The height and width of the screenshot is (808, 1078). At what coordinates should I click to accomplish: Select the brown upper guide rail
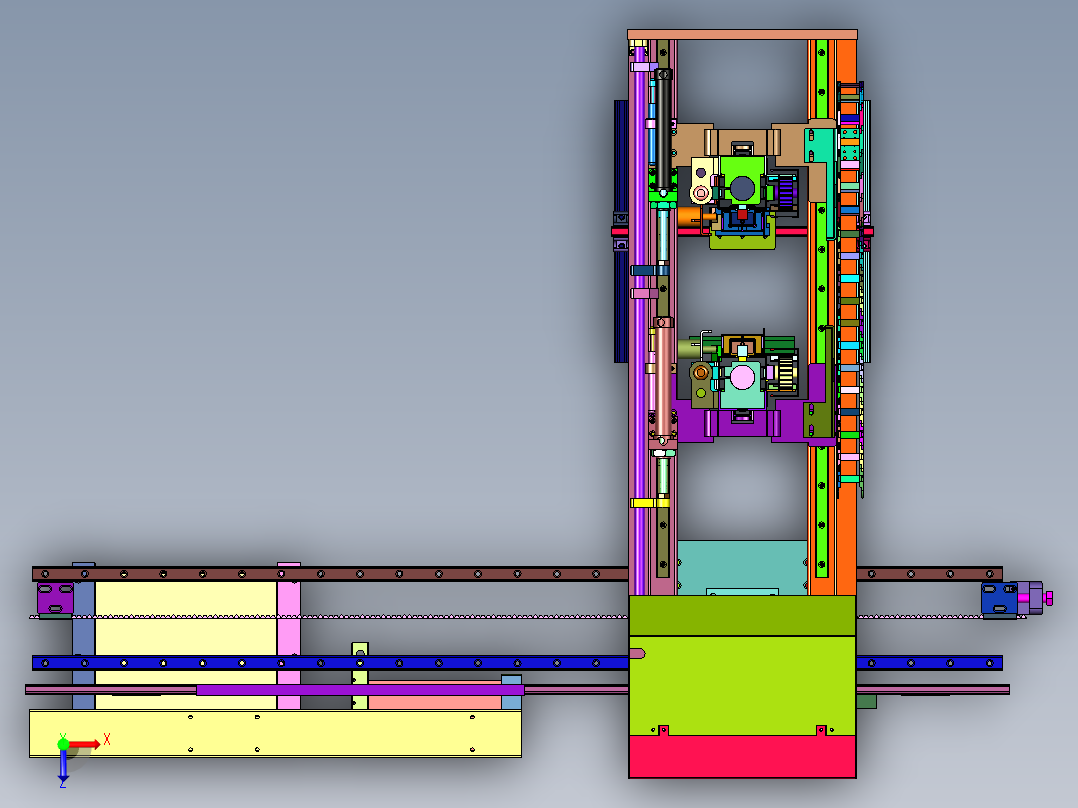(x=330, y=574)
